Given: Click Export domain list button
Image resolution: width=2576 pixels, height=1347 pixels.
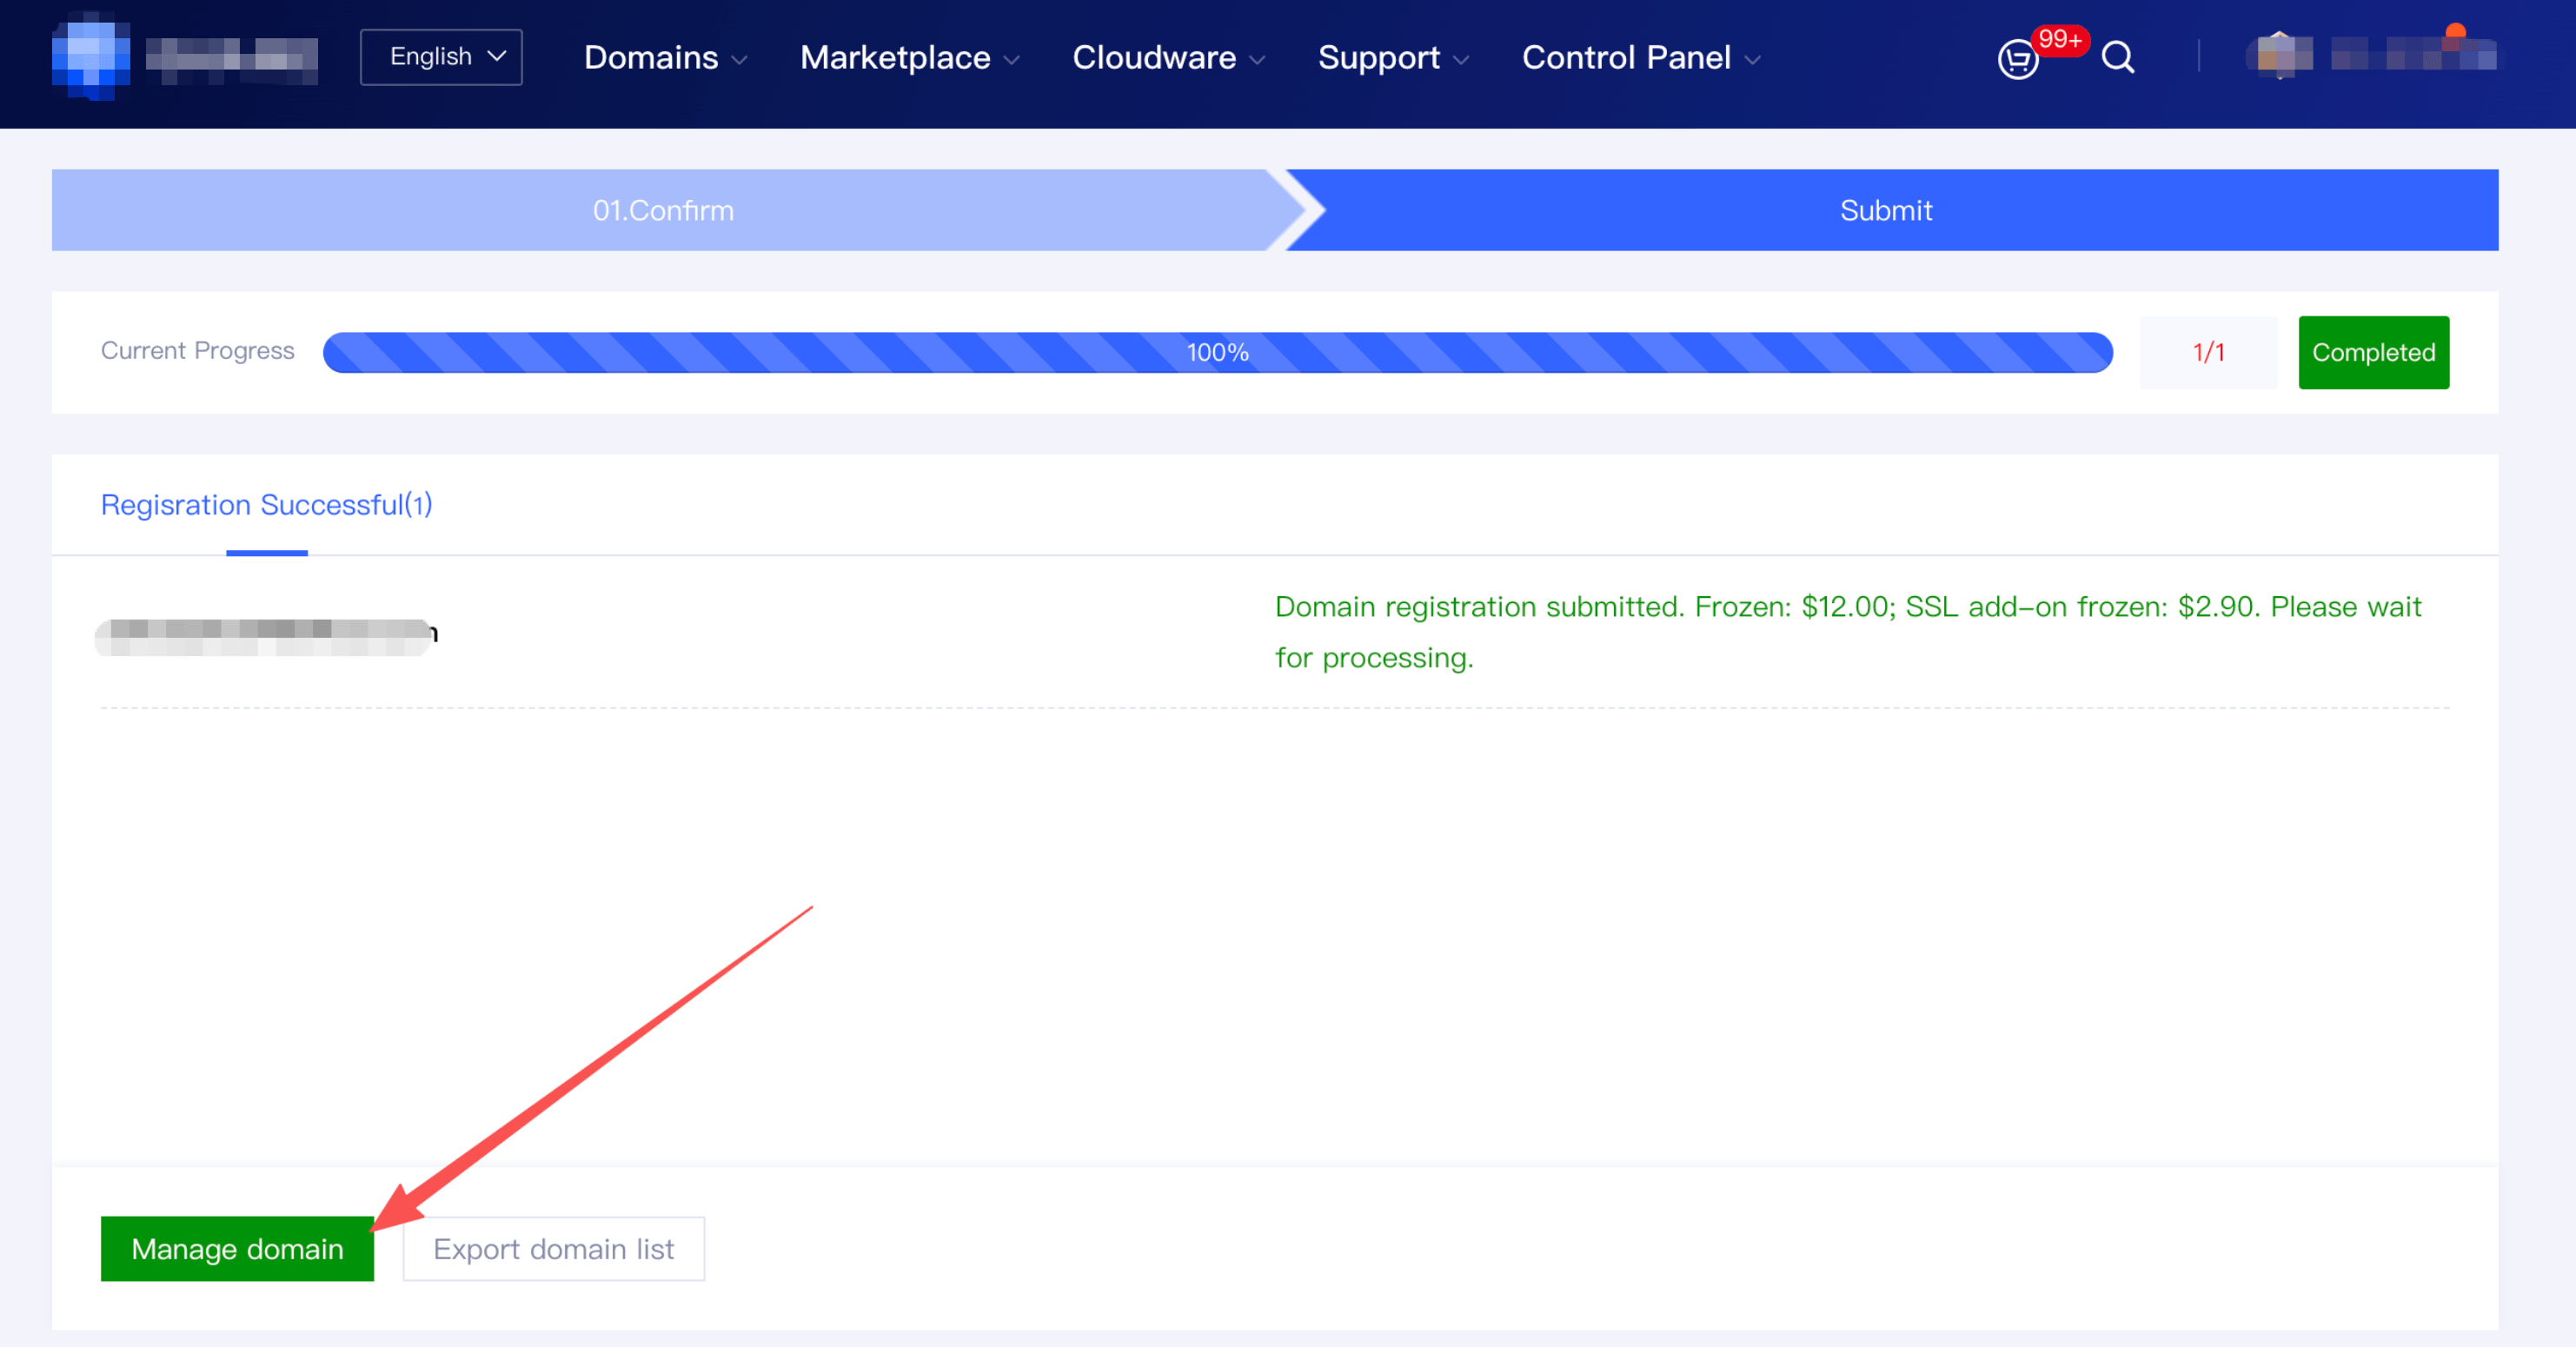Looking at the screenshot, I should pos(553,1249).
